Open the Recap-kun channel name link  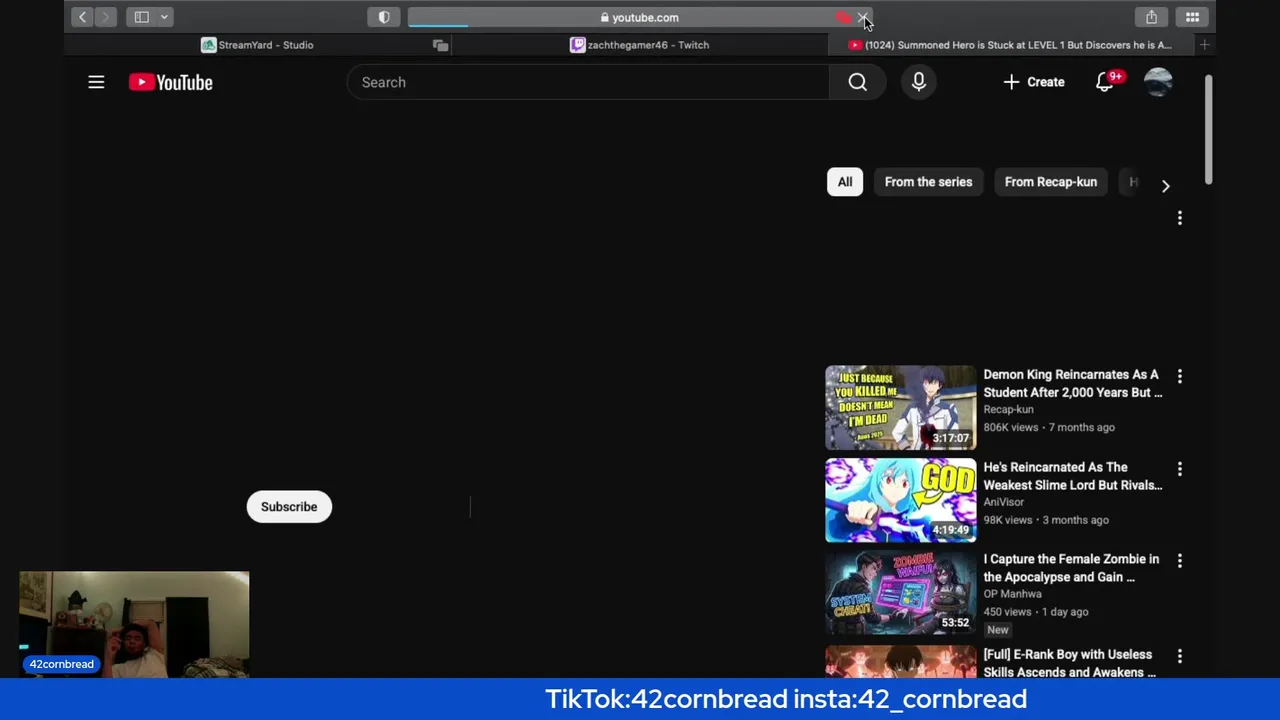[1008, 409]
